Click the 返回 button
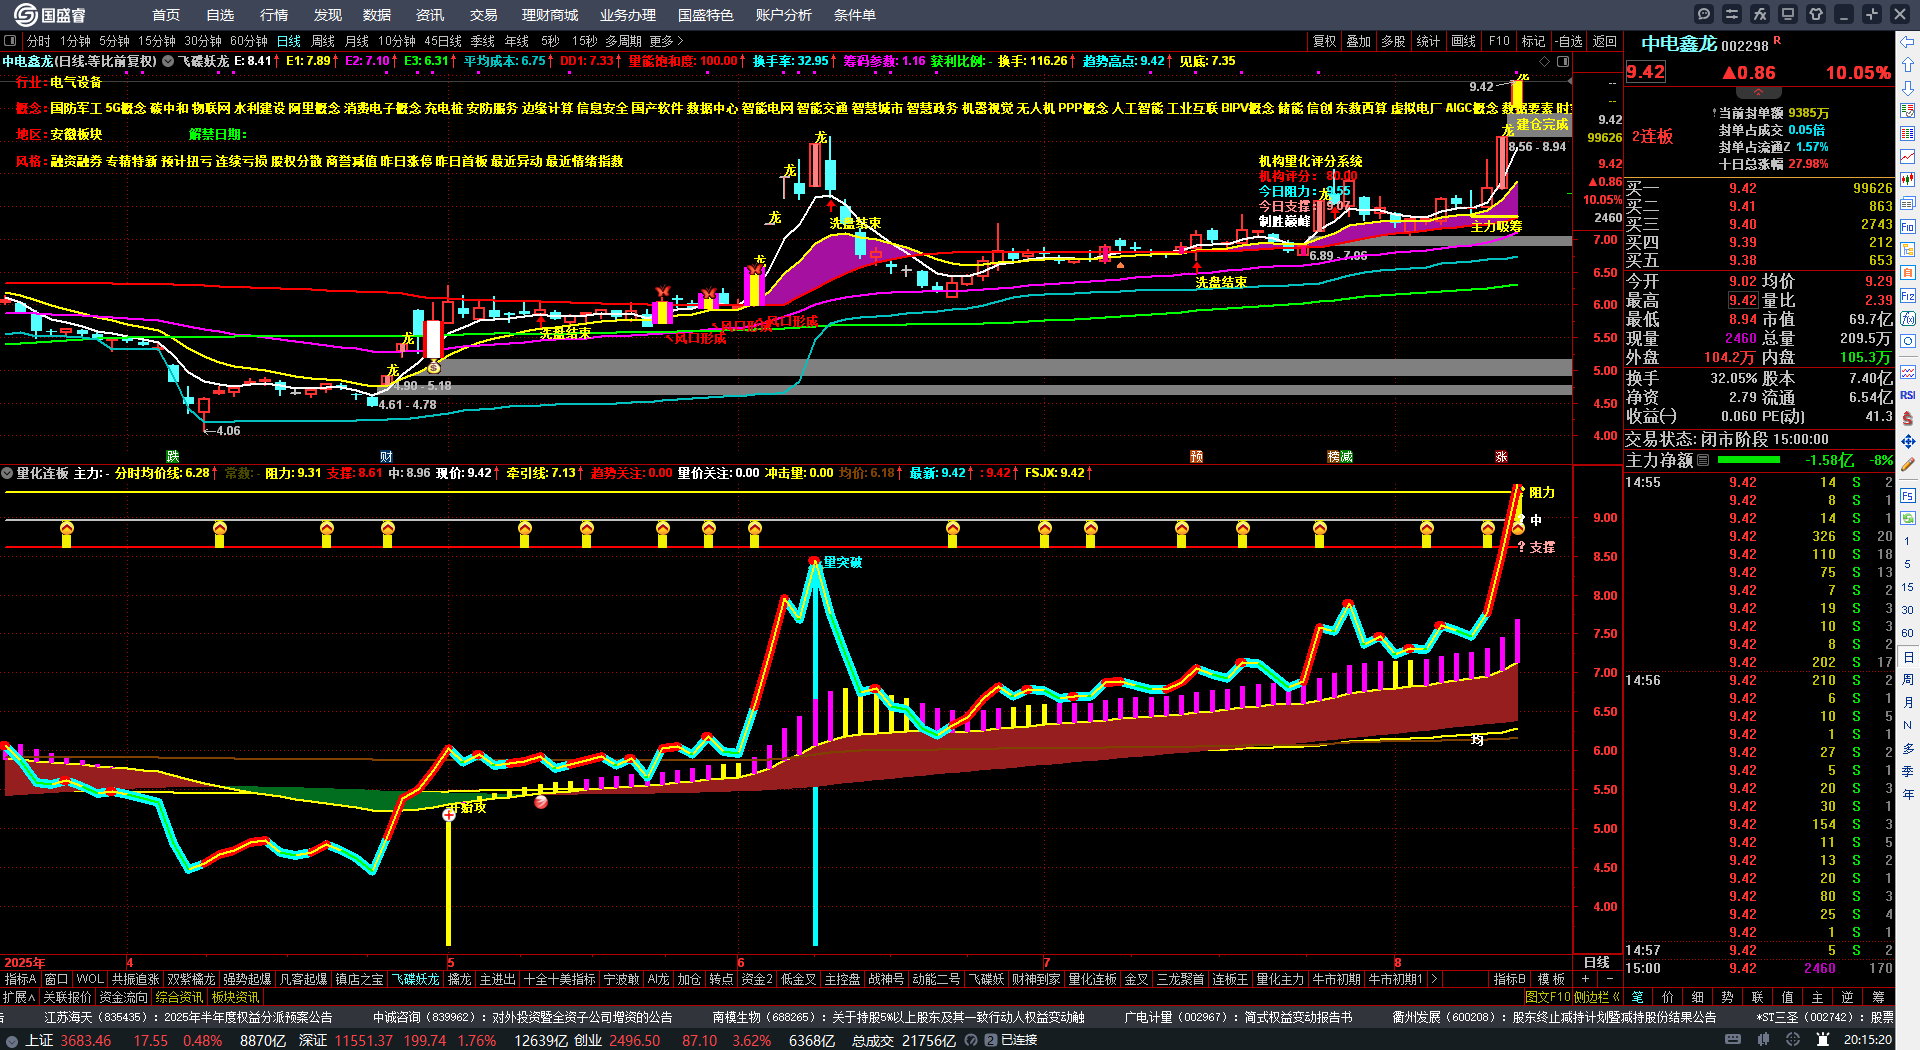 [x=1605, y=41]
